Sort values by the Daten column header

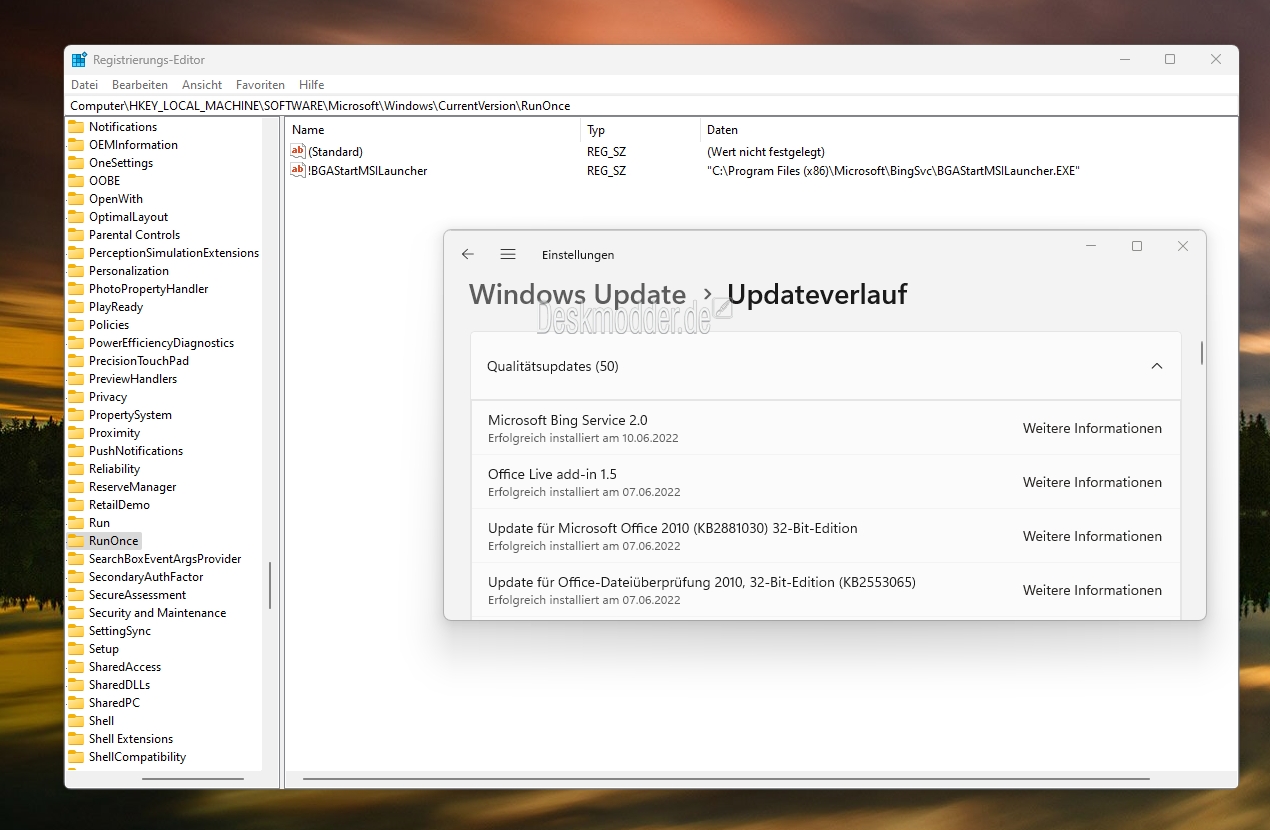968,130
